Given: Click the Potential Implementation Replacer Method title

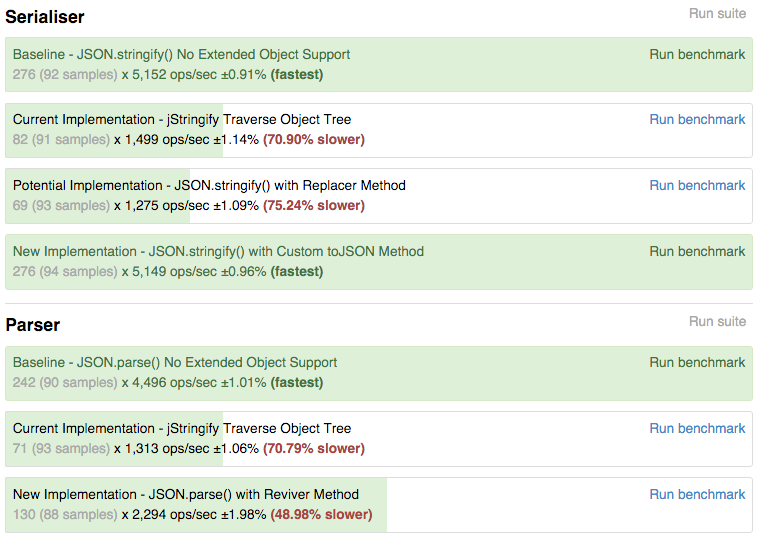Looking at the screenshot, I should click(209, 185).
